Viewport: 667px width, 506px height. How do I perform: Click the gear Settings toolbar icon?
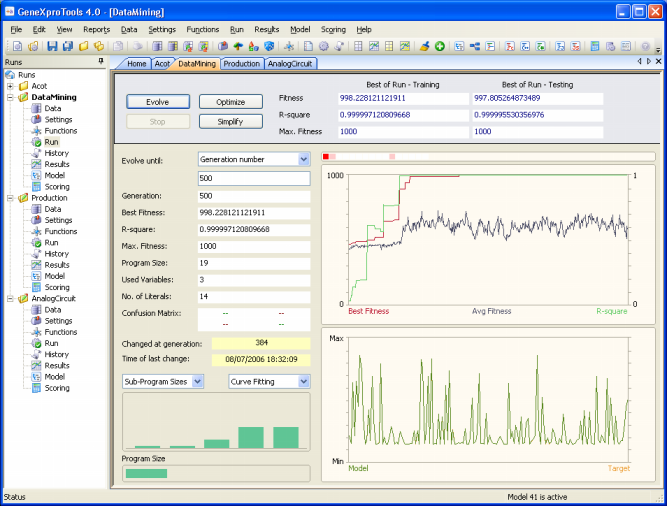pos(324,46)
